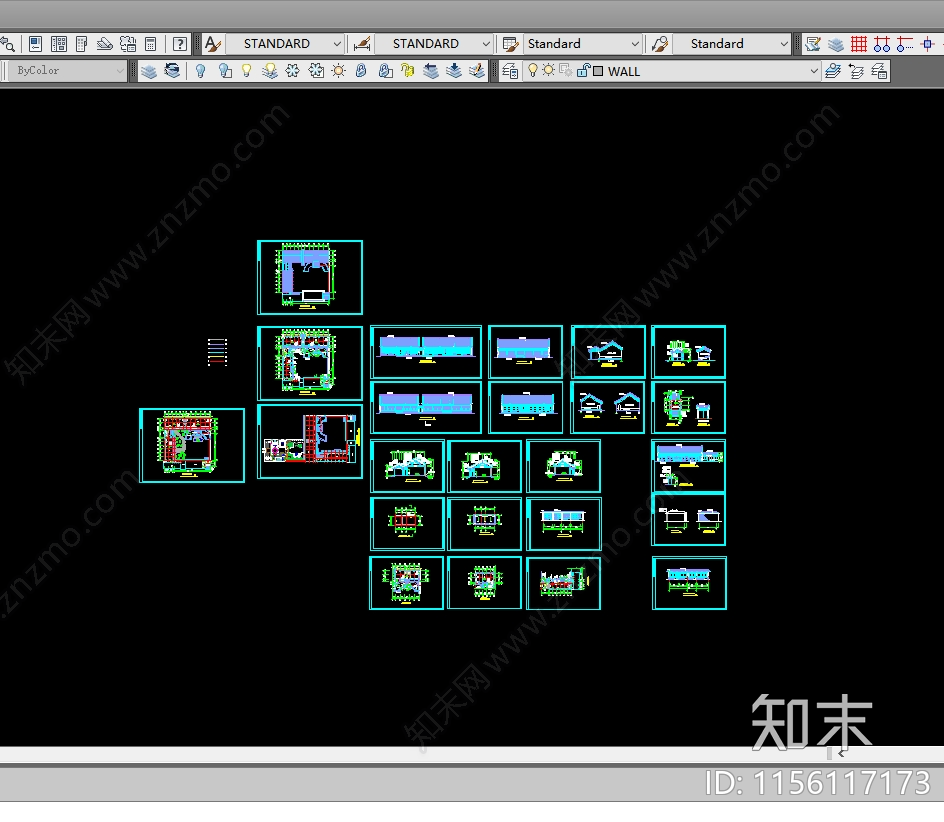
Task: Click the horizontal scrollbar below the drawing area
Action: click(472, 755)
